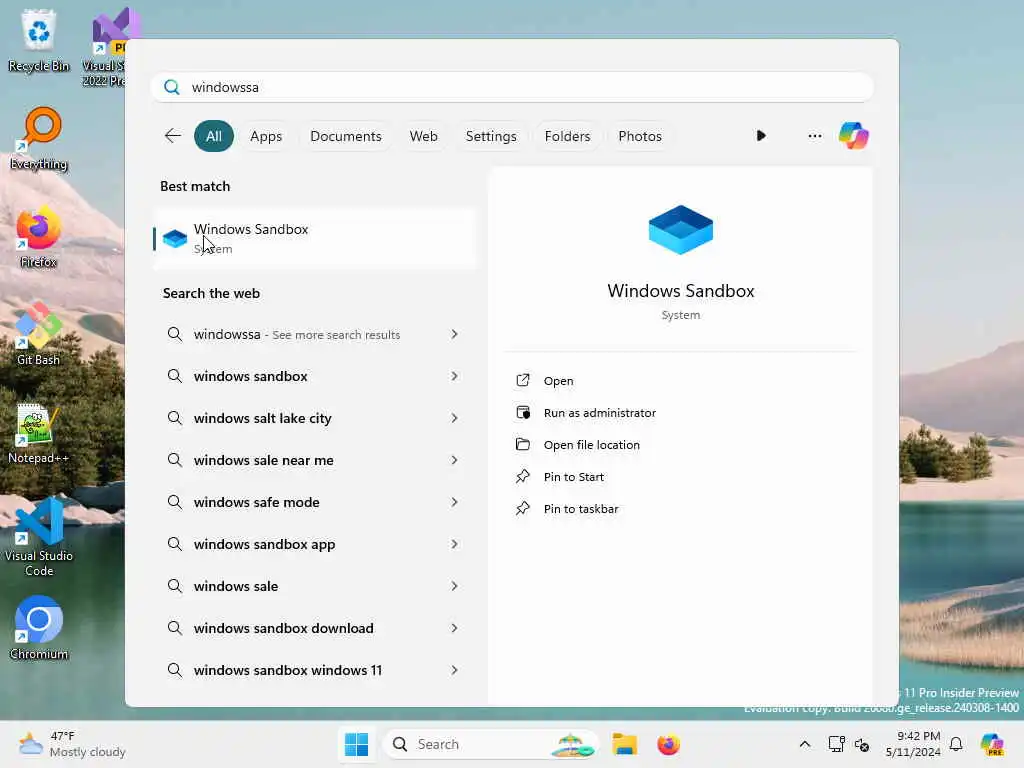Open the notification bell
Image resolution: width=1024 pixels, height=768 pixels.
click(956, 744)
